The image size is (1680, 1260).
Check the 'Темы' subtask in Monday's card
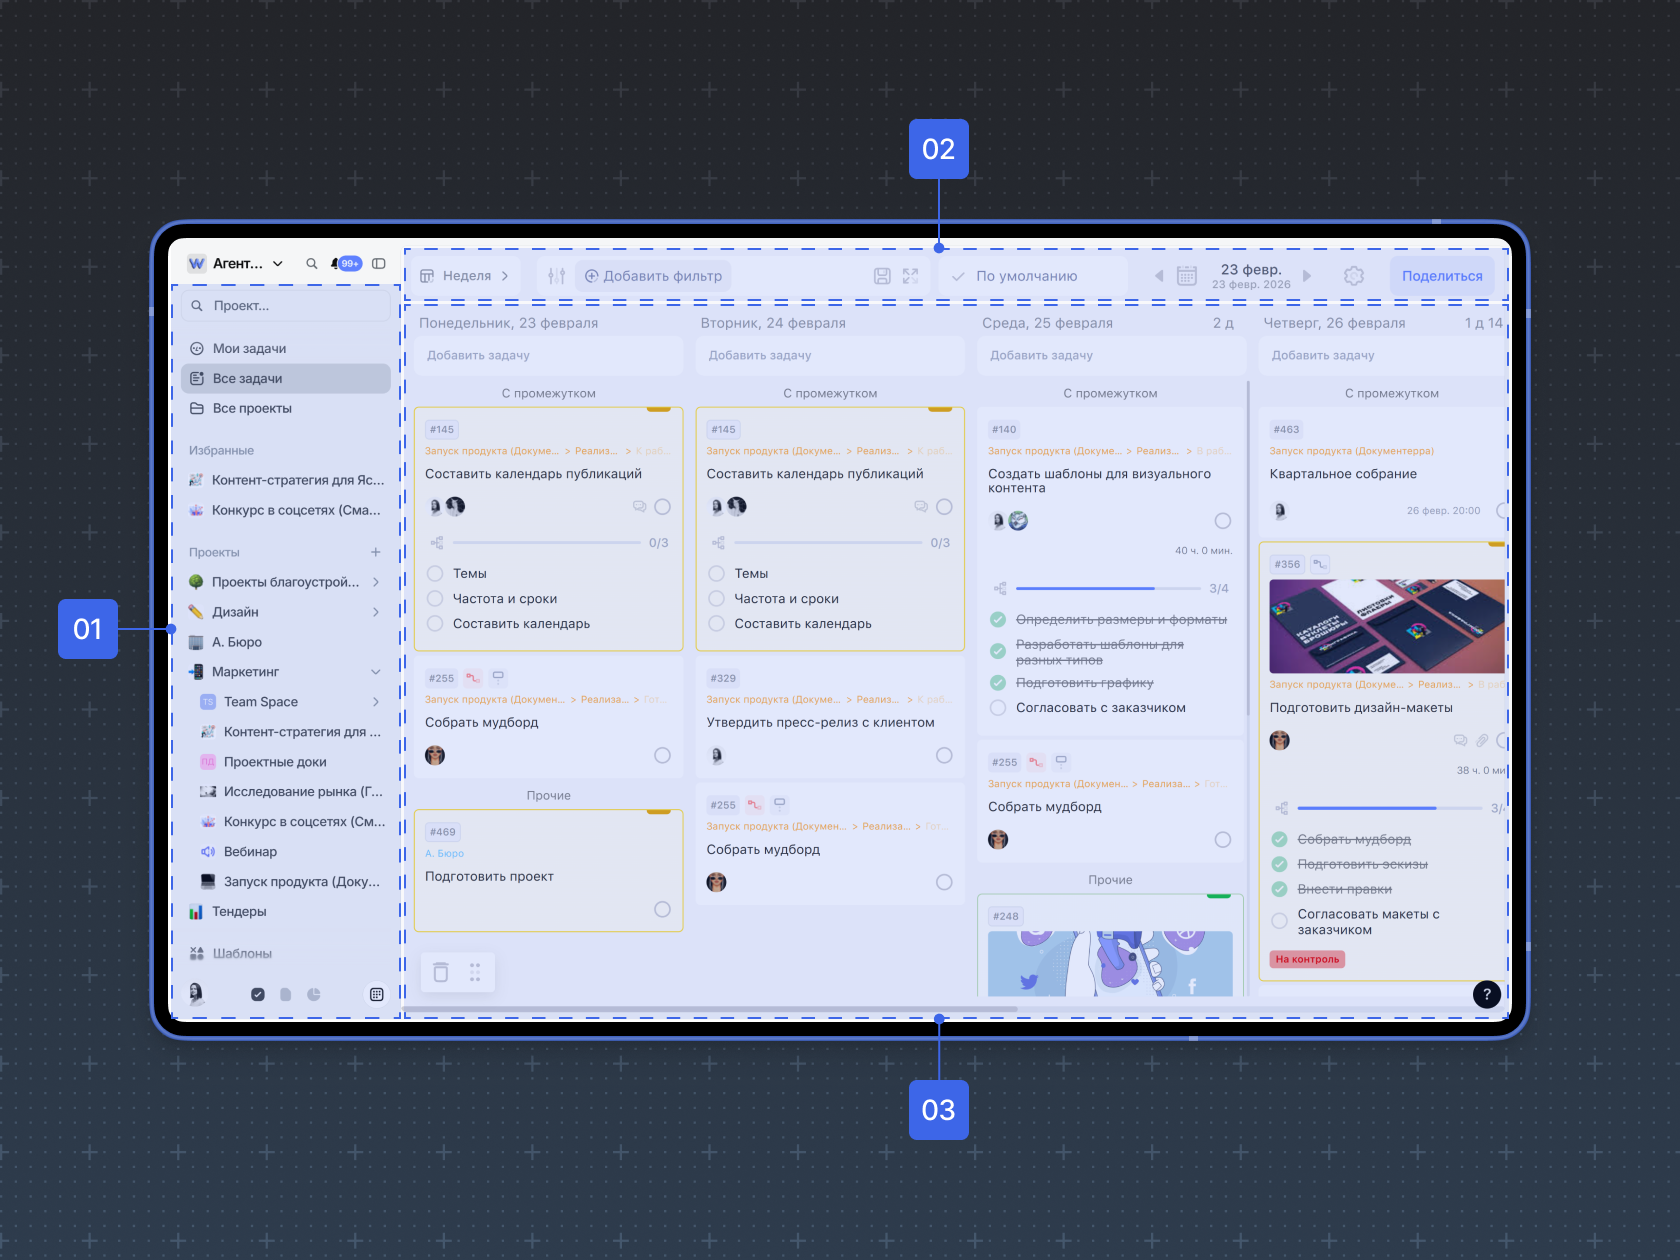click(435, 574)
